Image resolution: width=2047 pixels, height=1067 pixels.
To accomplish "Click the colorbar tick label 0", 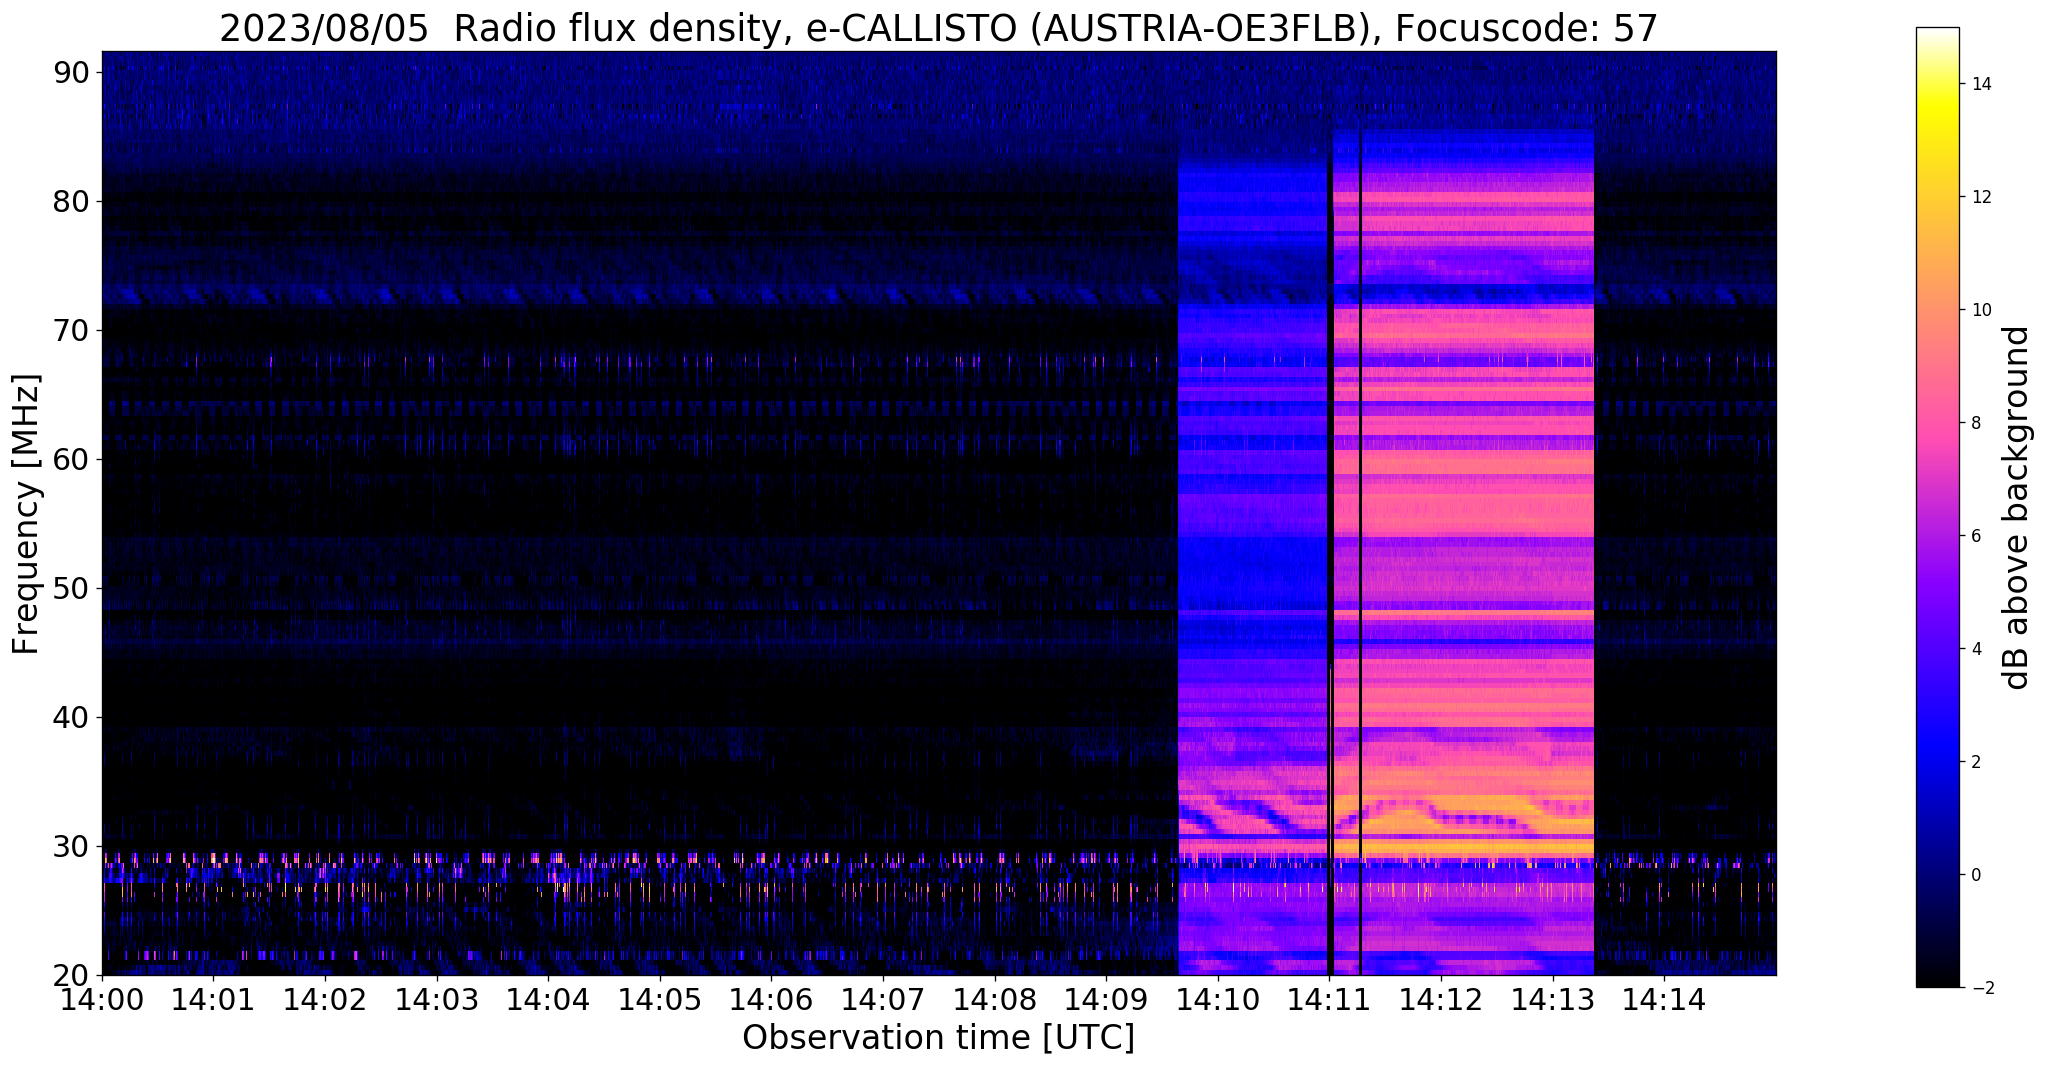I will coord(1975,875).
